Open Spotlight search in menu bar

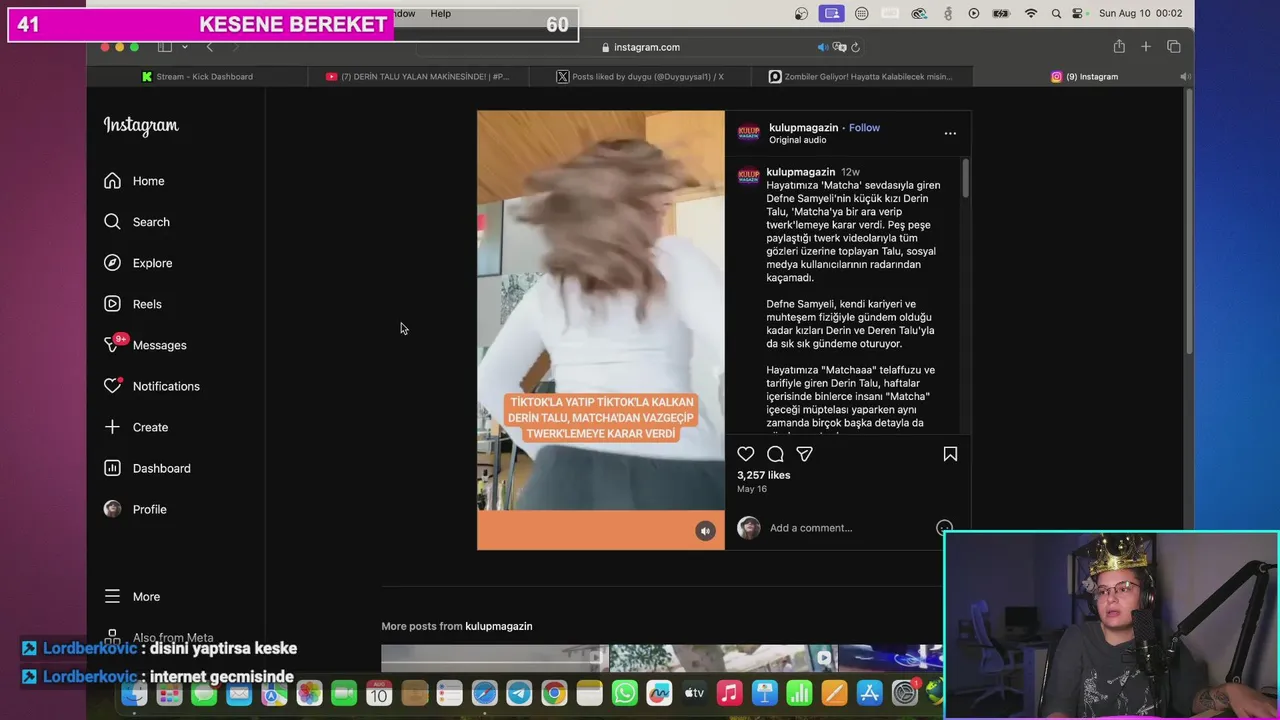pyautogui.click(x=1057, y=14)
